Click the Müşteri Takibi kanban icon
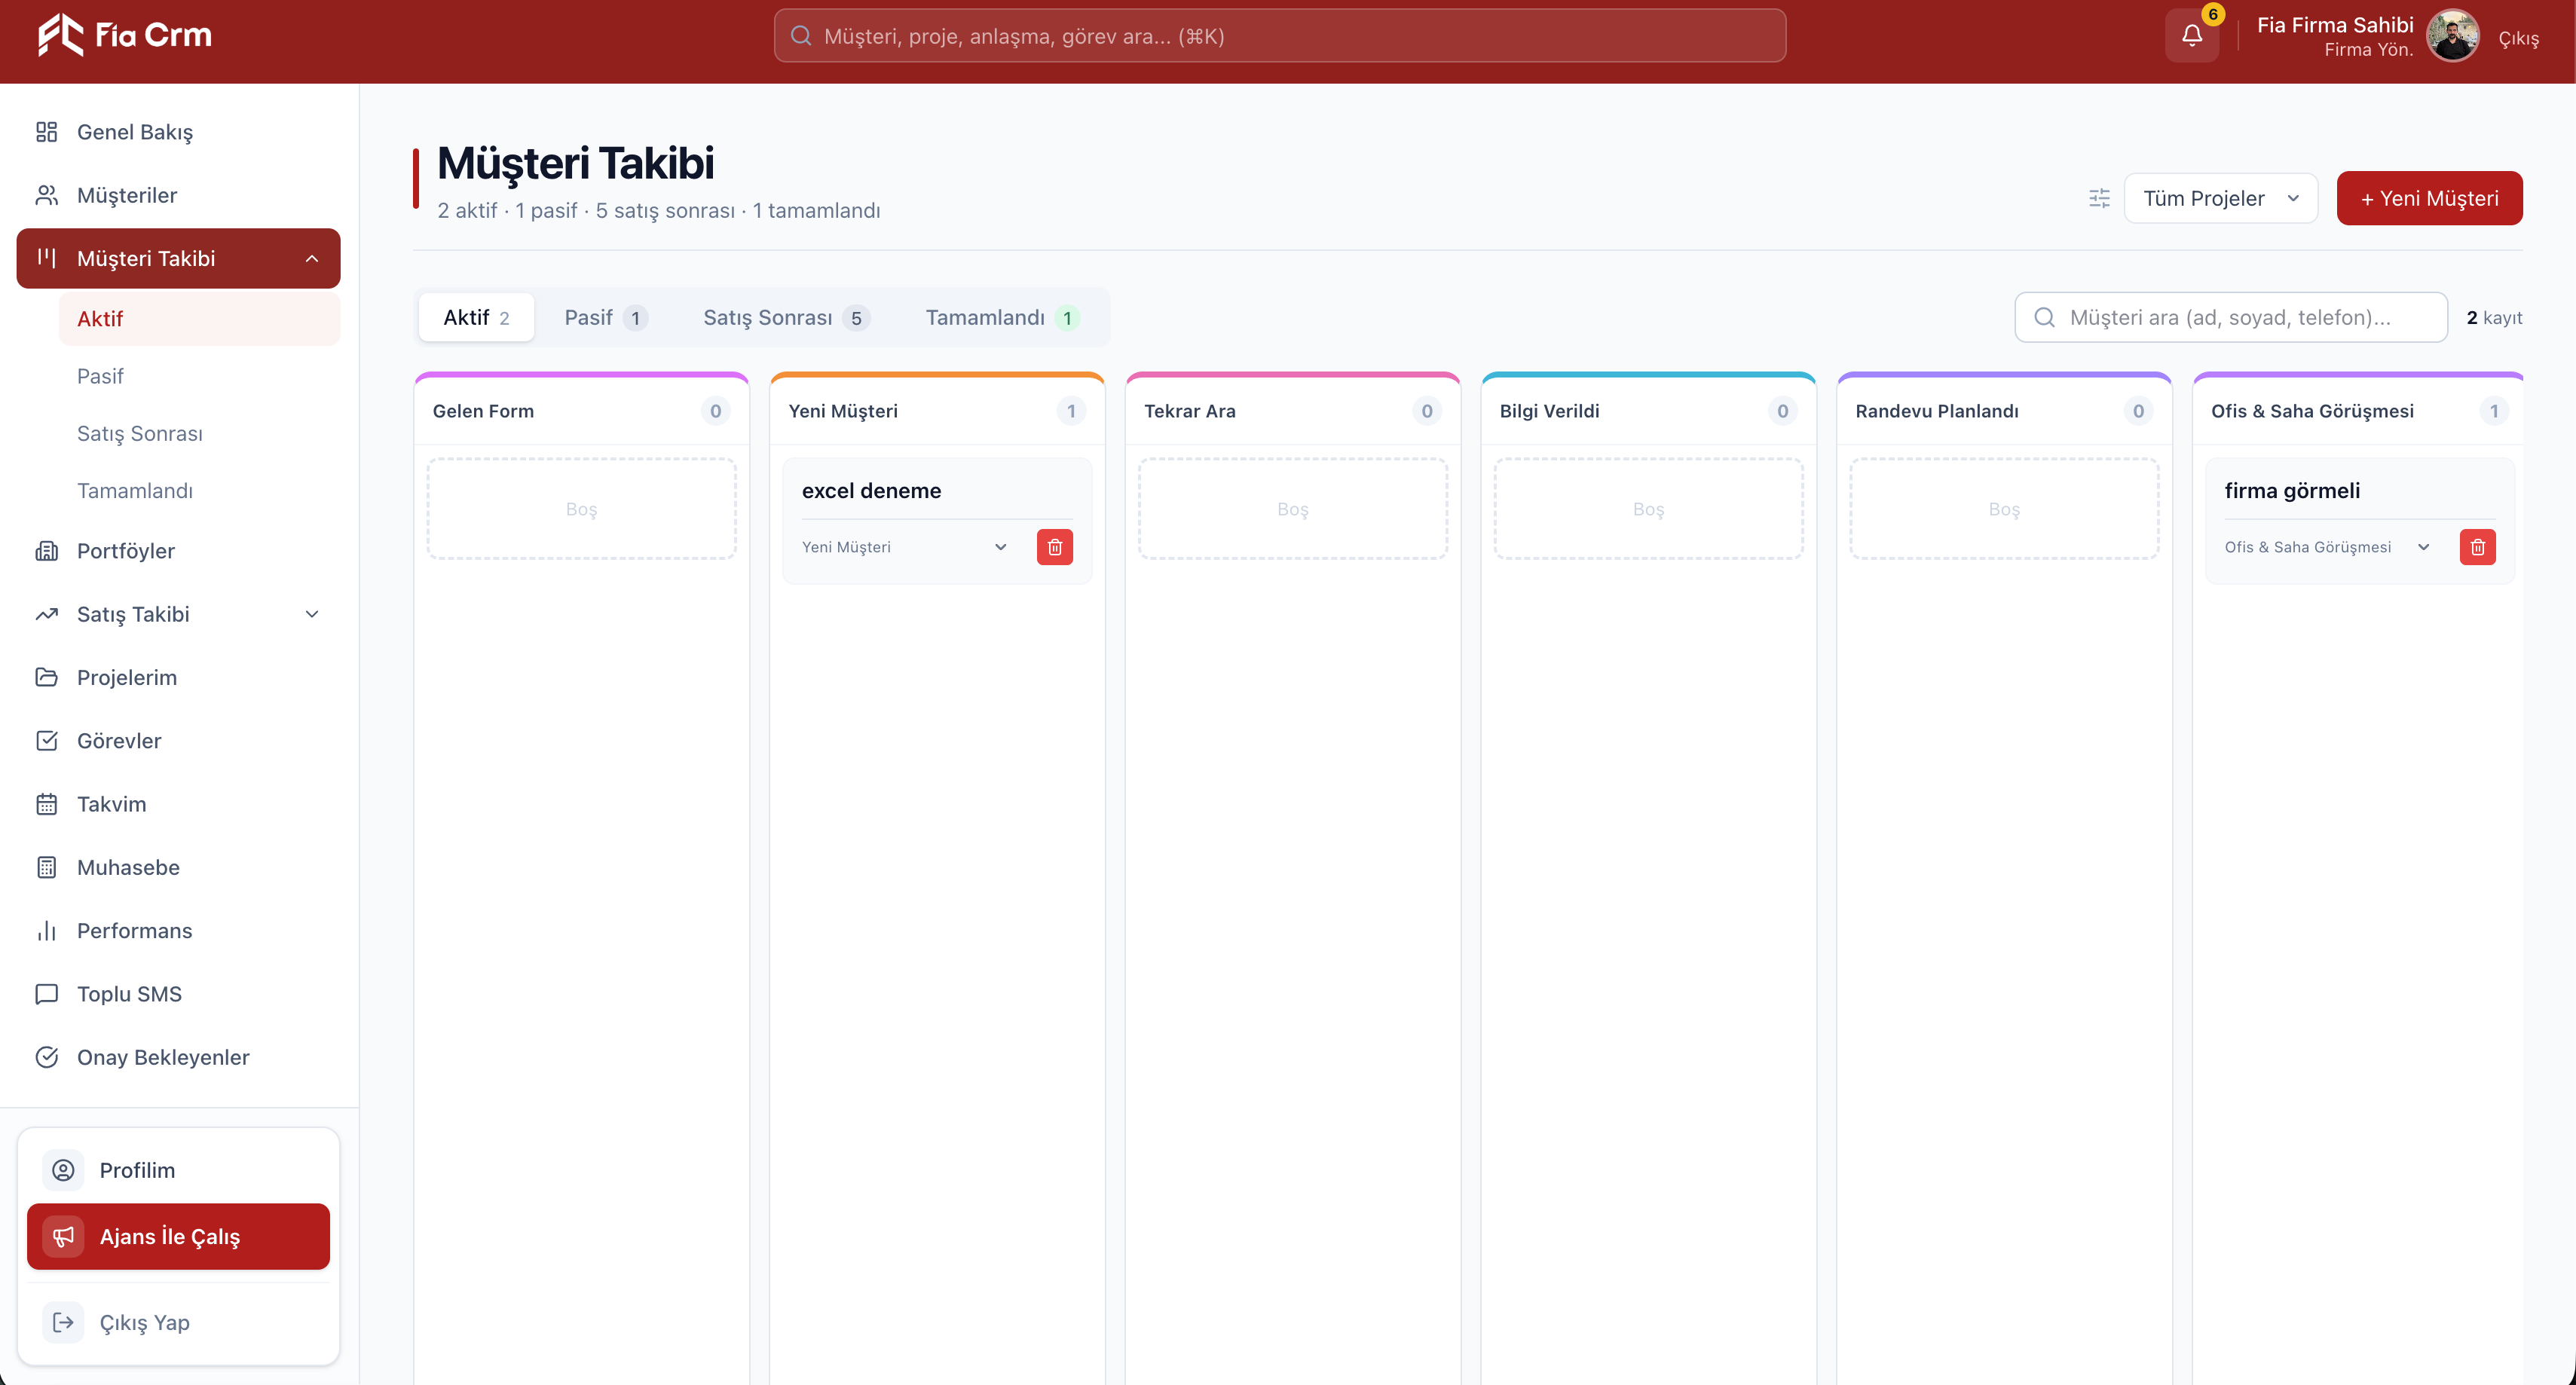This screenshot has width=2576, height=1385. (x=47, y=258)
